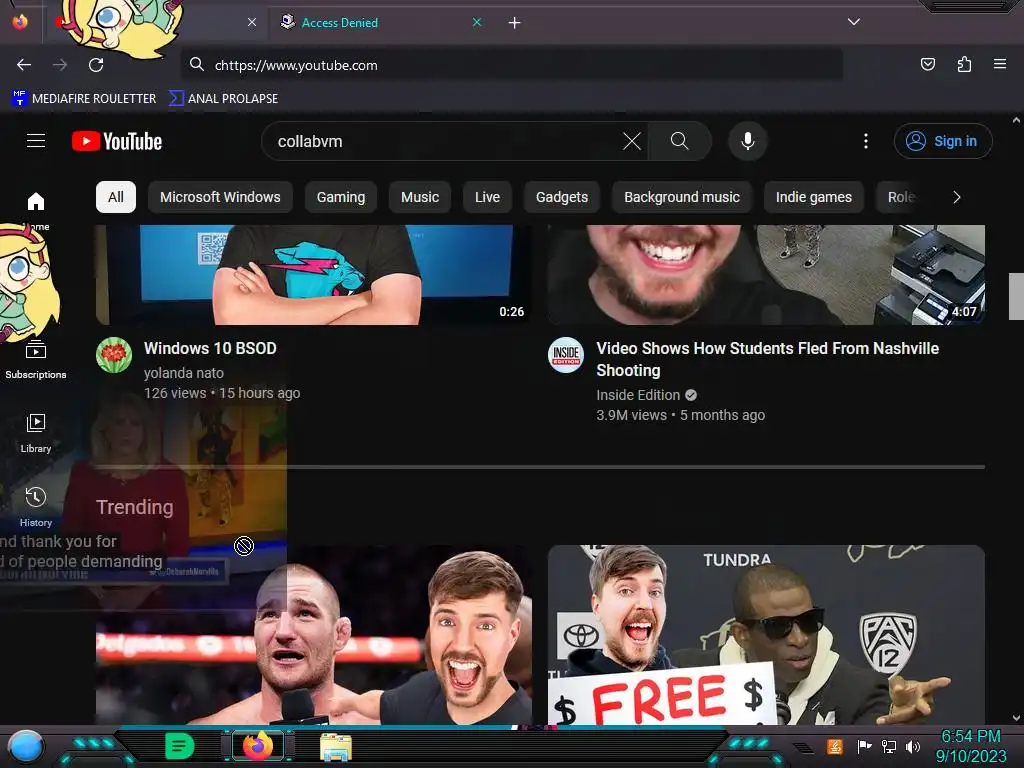The image size is (1024, 768).
Task: Click the scrollbar up arrow
Action: (x=1016, y=120)
